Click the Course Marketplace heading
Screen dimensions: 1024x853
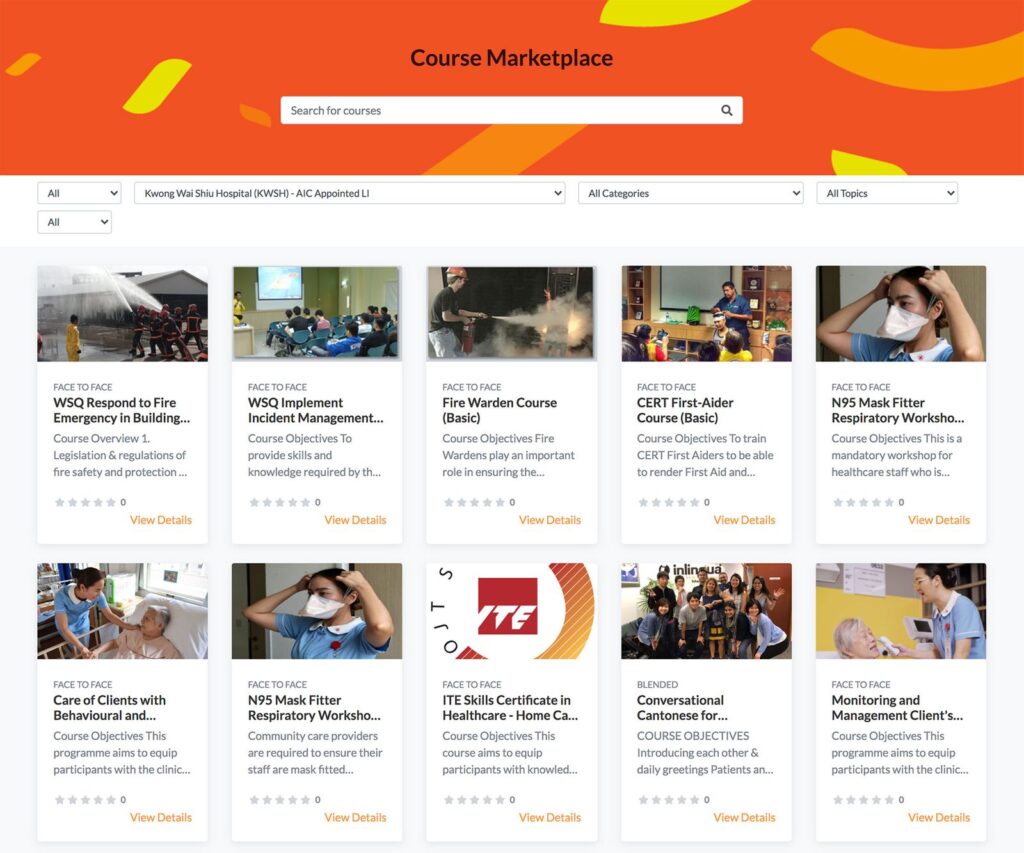click(x=511, y=58)
